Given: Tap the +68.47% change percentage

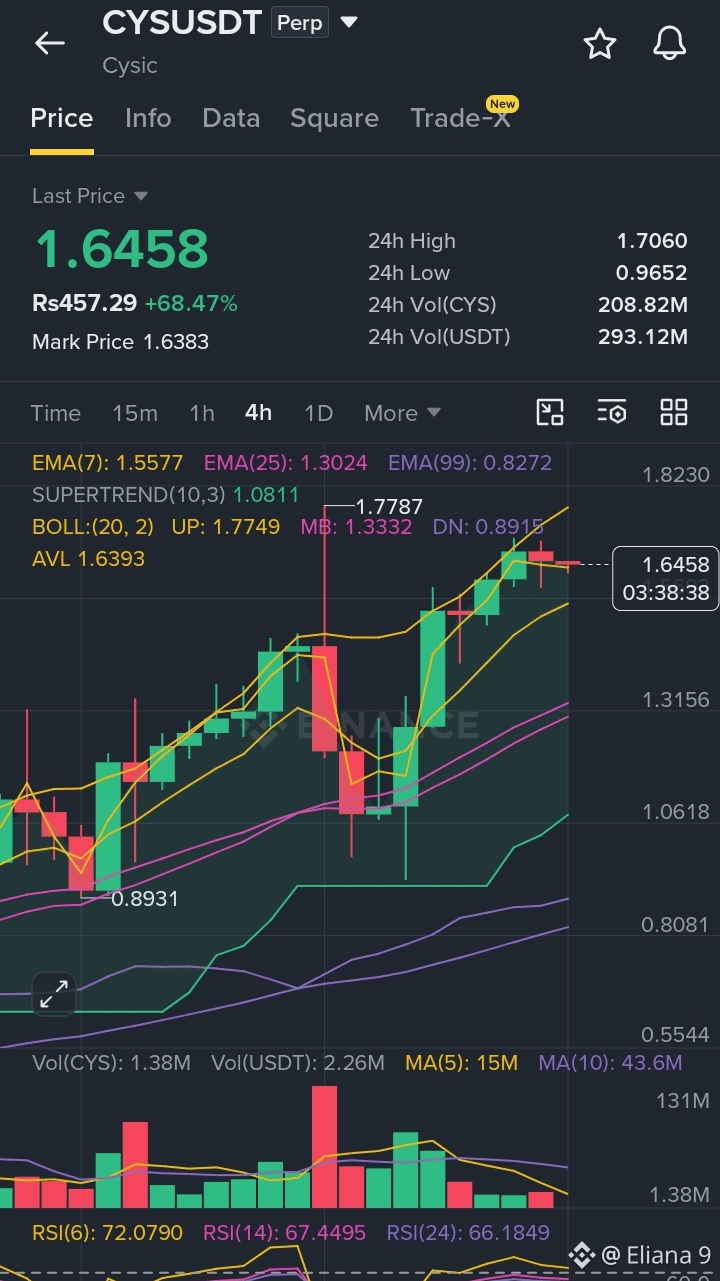Looking at the screenshot, I should [x=191, y=303].
